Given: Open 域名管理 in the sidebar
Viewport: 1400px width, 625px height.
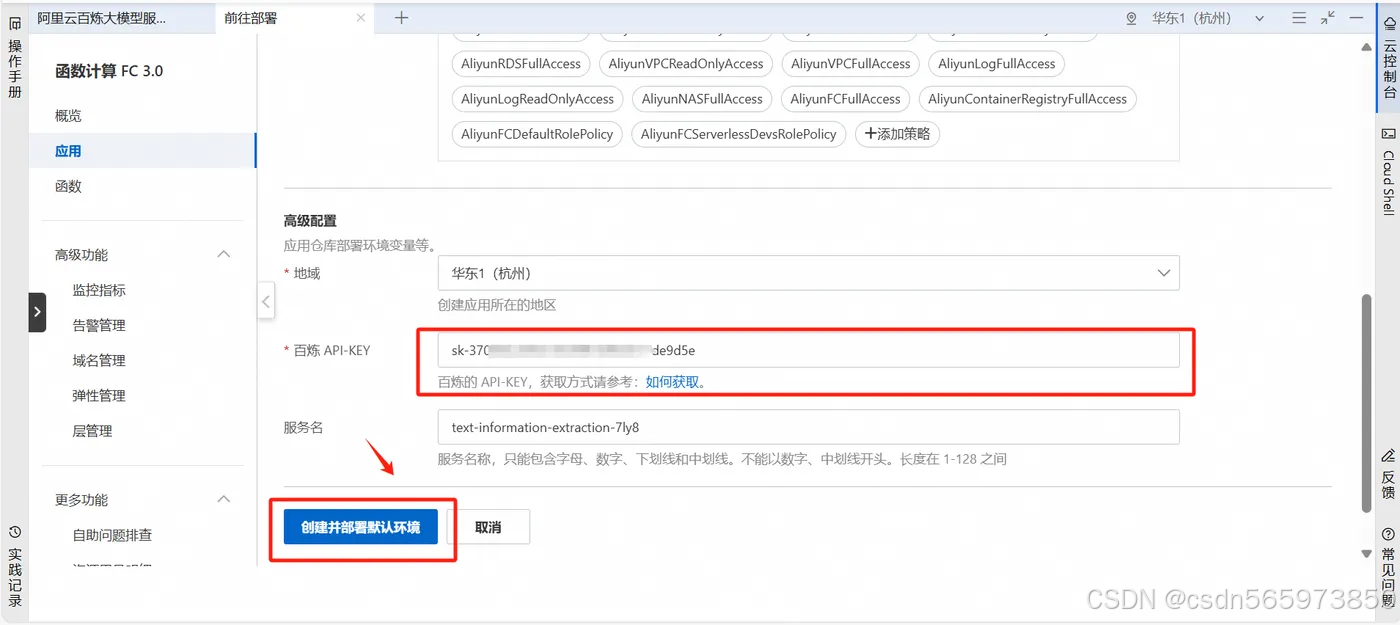Looking at the screenshot, I should click(x=99, y=360).
